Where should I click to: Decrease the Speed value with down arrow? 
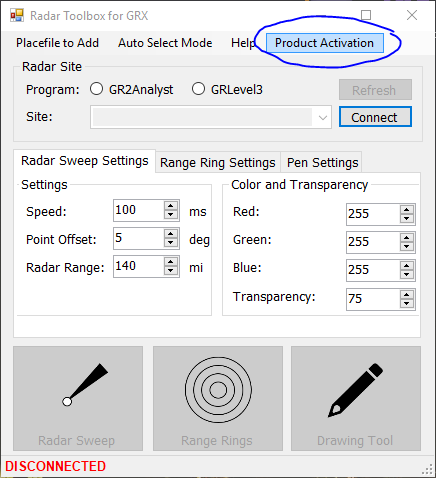coord(171,215)
